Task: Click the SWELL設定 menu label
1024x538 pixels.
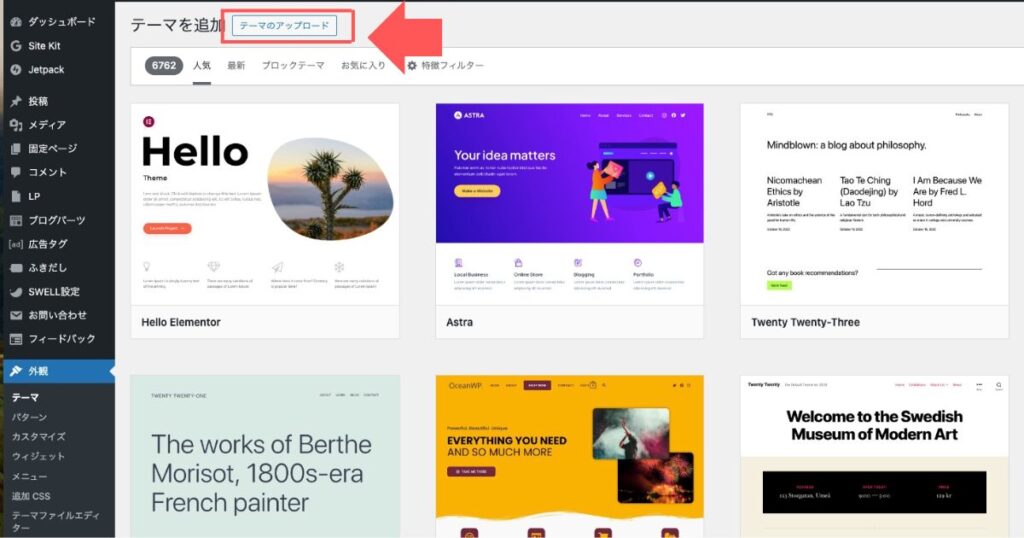Action: point(54,292)
